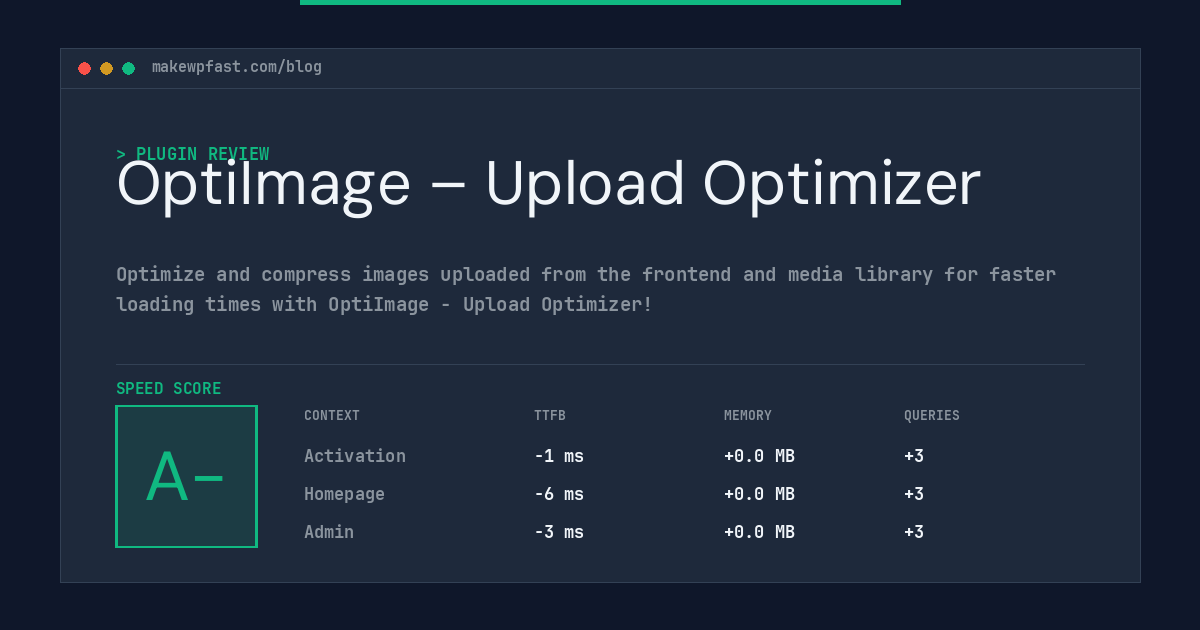Viewport: 1200px width, 630px height.
Task: Click the plugin description paragraph
Action: [x=586, y=289]
